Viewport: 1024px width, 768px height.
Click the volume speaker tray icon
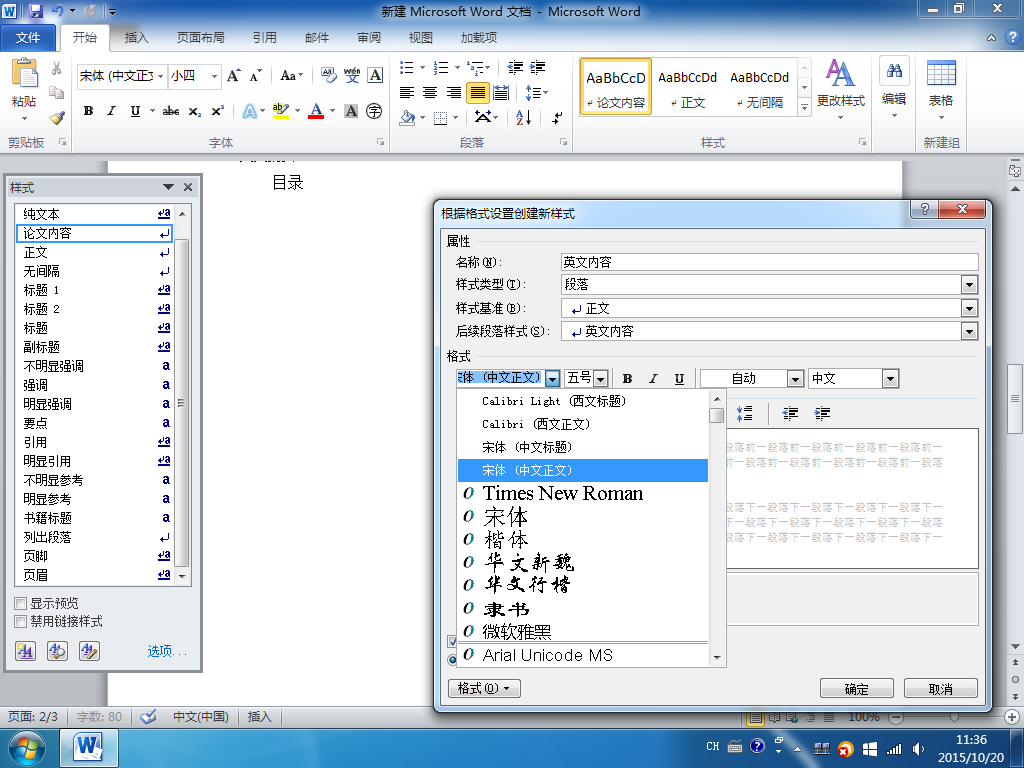pos(918,749)
